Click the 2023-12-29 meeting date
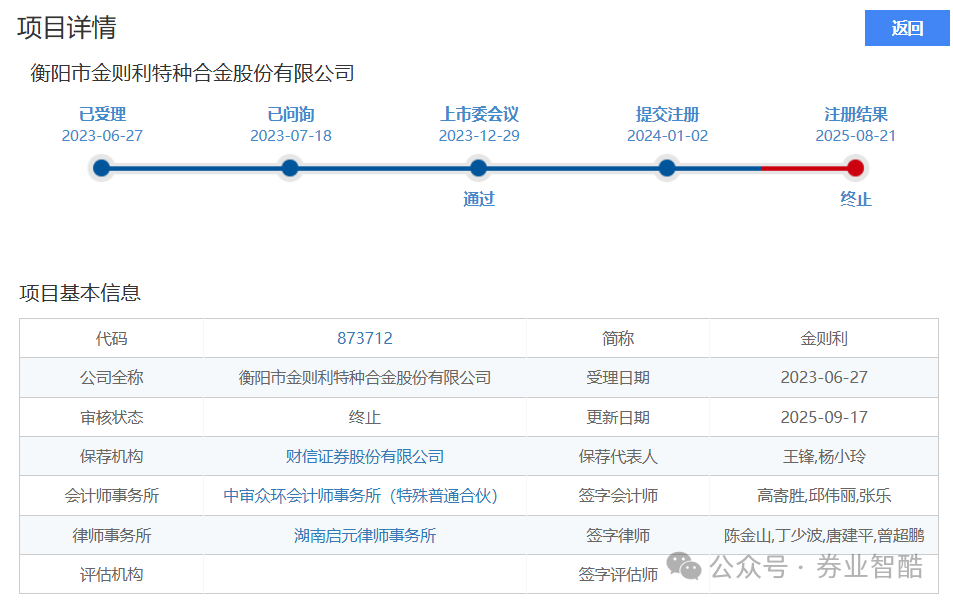This screenshot has width=953, height=605. [478, 136]
